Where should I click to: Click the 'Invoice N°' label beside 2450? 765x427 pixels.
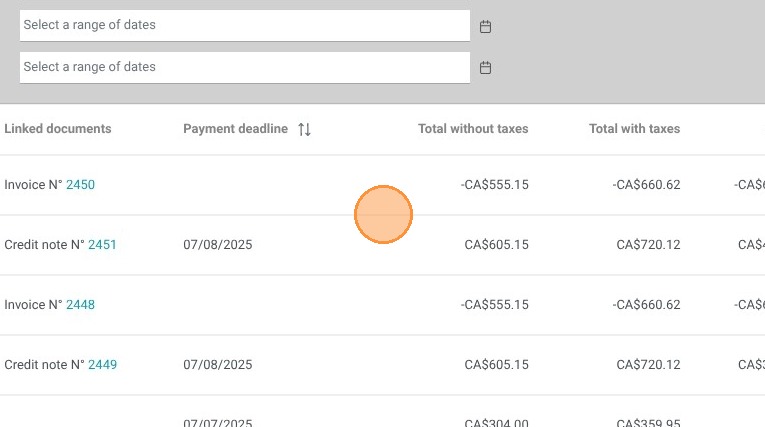(x=33, y=184)
